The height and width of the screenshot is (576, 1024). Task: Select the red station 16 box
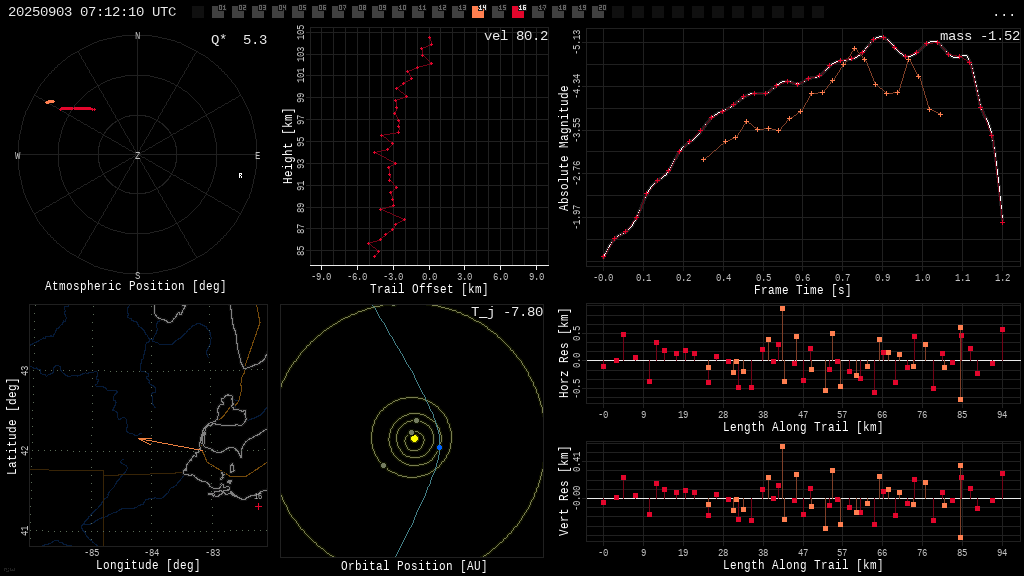click(519, 11)
